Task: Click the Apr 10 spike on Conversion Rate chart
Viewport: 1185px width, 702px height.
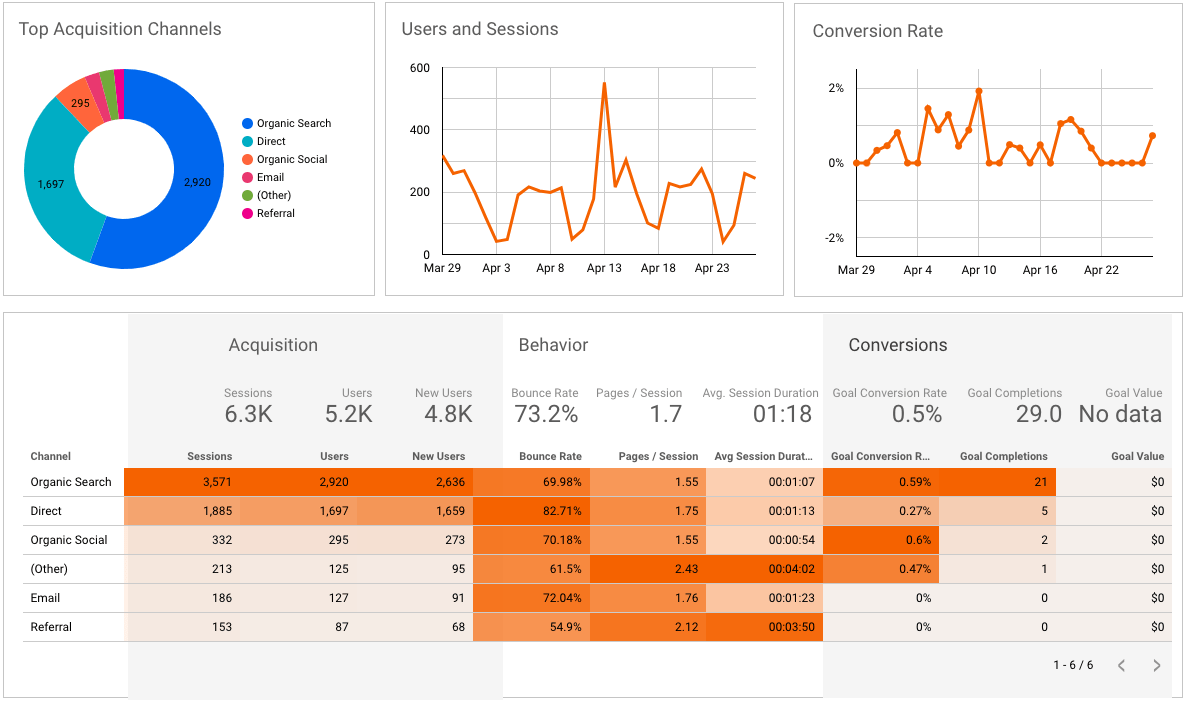Action: coord(979,91)
